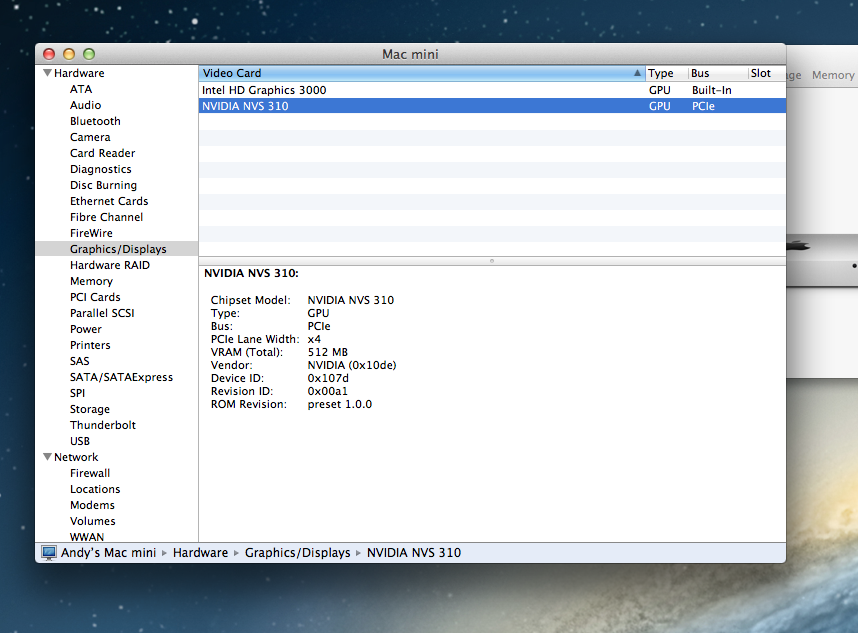The image size is (858, 633).
Task: Select USB in the sidebar
Action: 80,441
